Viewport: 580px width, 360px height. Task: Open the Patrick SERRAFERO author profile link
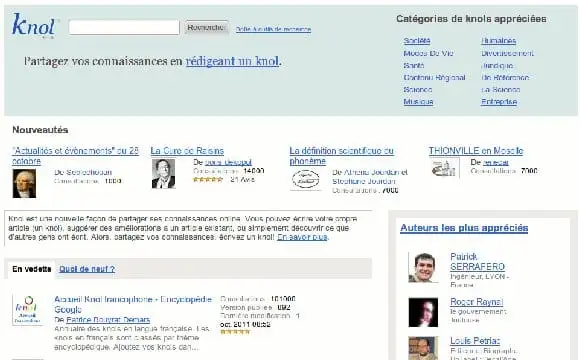click(x=477, y=262)
